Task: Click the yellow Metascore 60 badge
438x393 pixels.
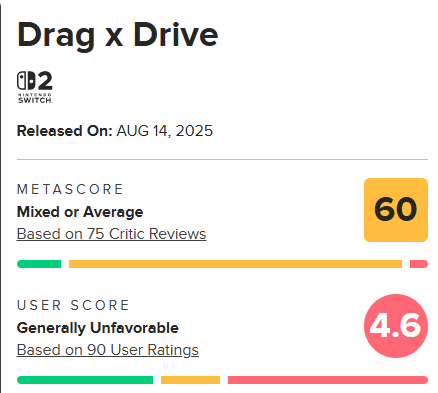Action: 396,210
